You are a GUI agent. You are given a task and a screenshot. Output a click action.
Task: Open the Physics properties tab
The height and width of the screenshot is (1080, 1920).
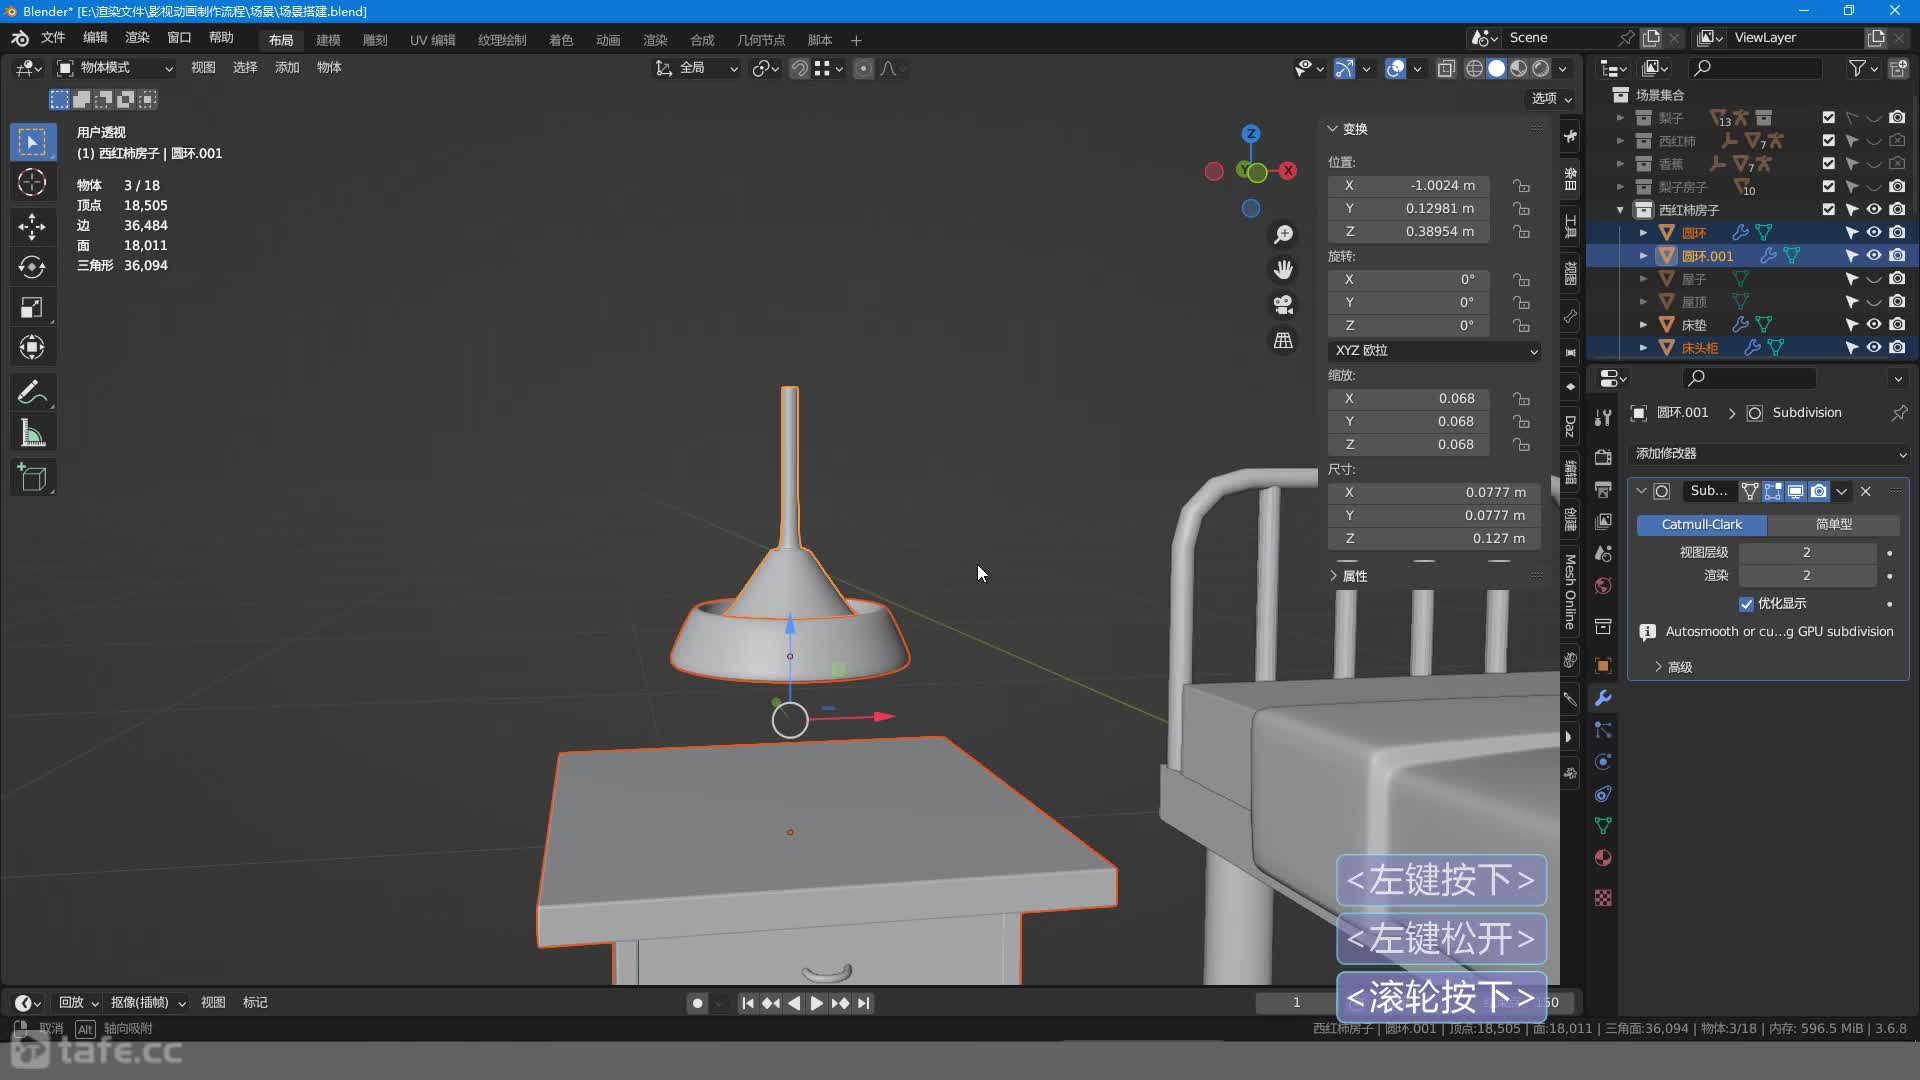1603,762
